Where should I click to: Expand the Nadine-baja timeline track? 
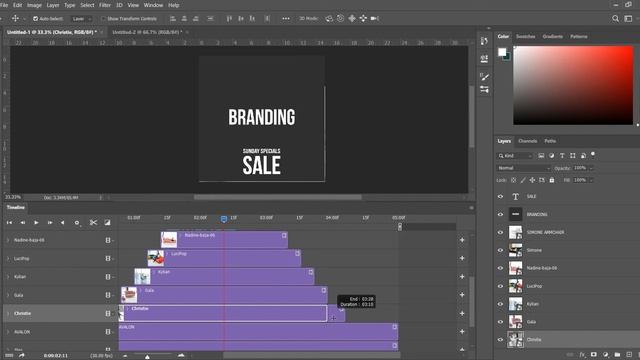pos(8,240)
